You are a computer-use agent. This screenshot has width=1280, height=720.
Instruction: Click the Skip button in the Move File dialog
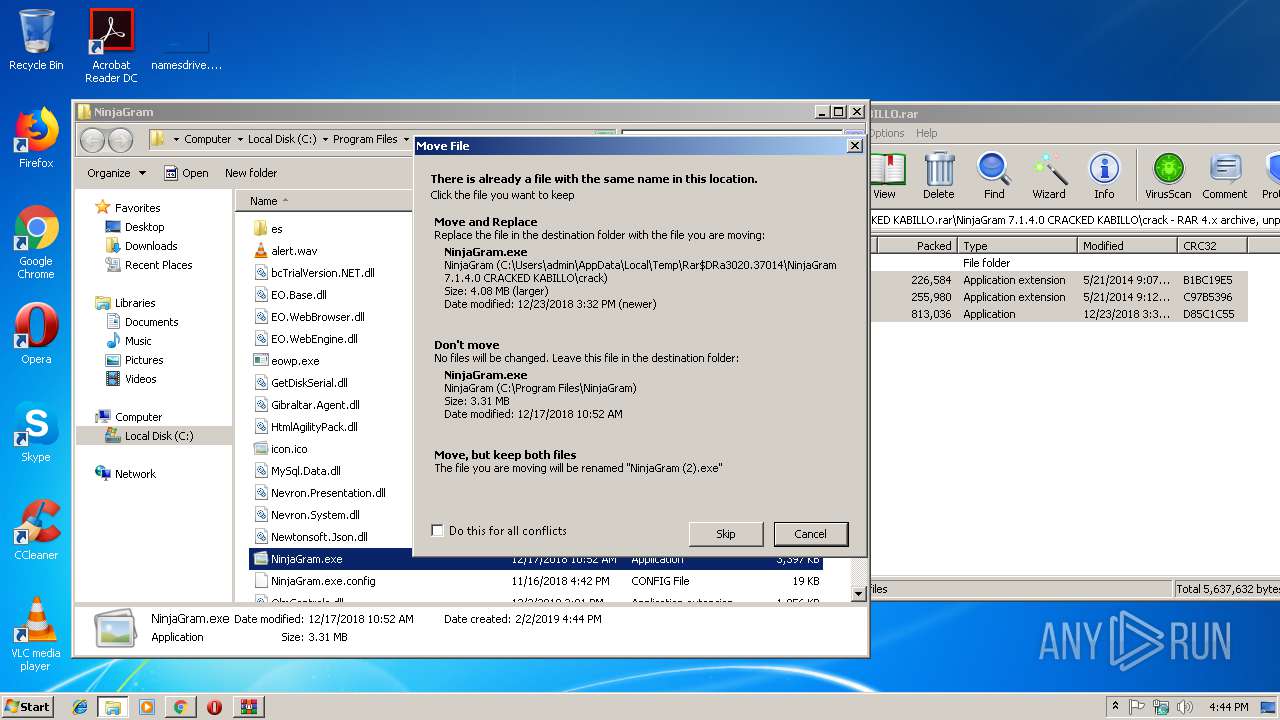point(726,534)
